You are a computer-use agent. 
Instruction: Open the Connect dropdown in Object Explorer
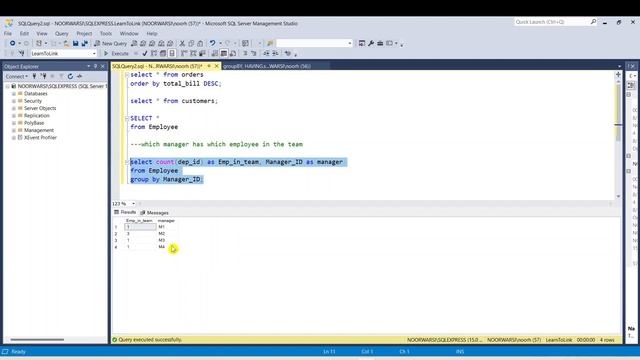(x=17, y=76)
